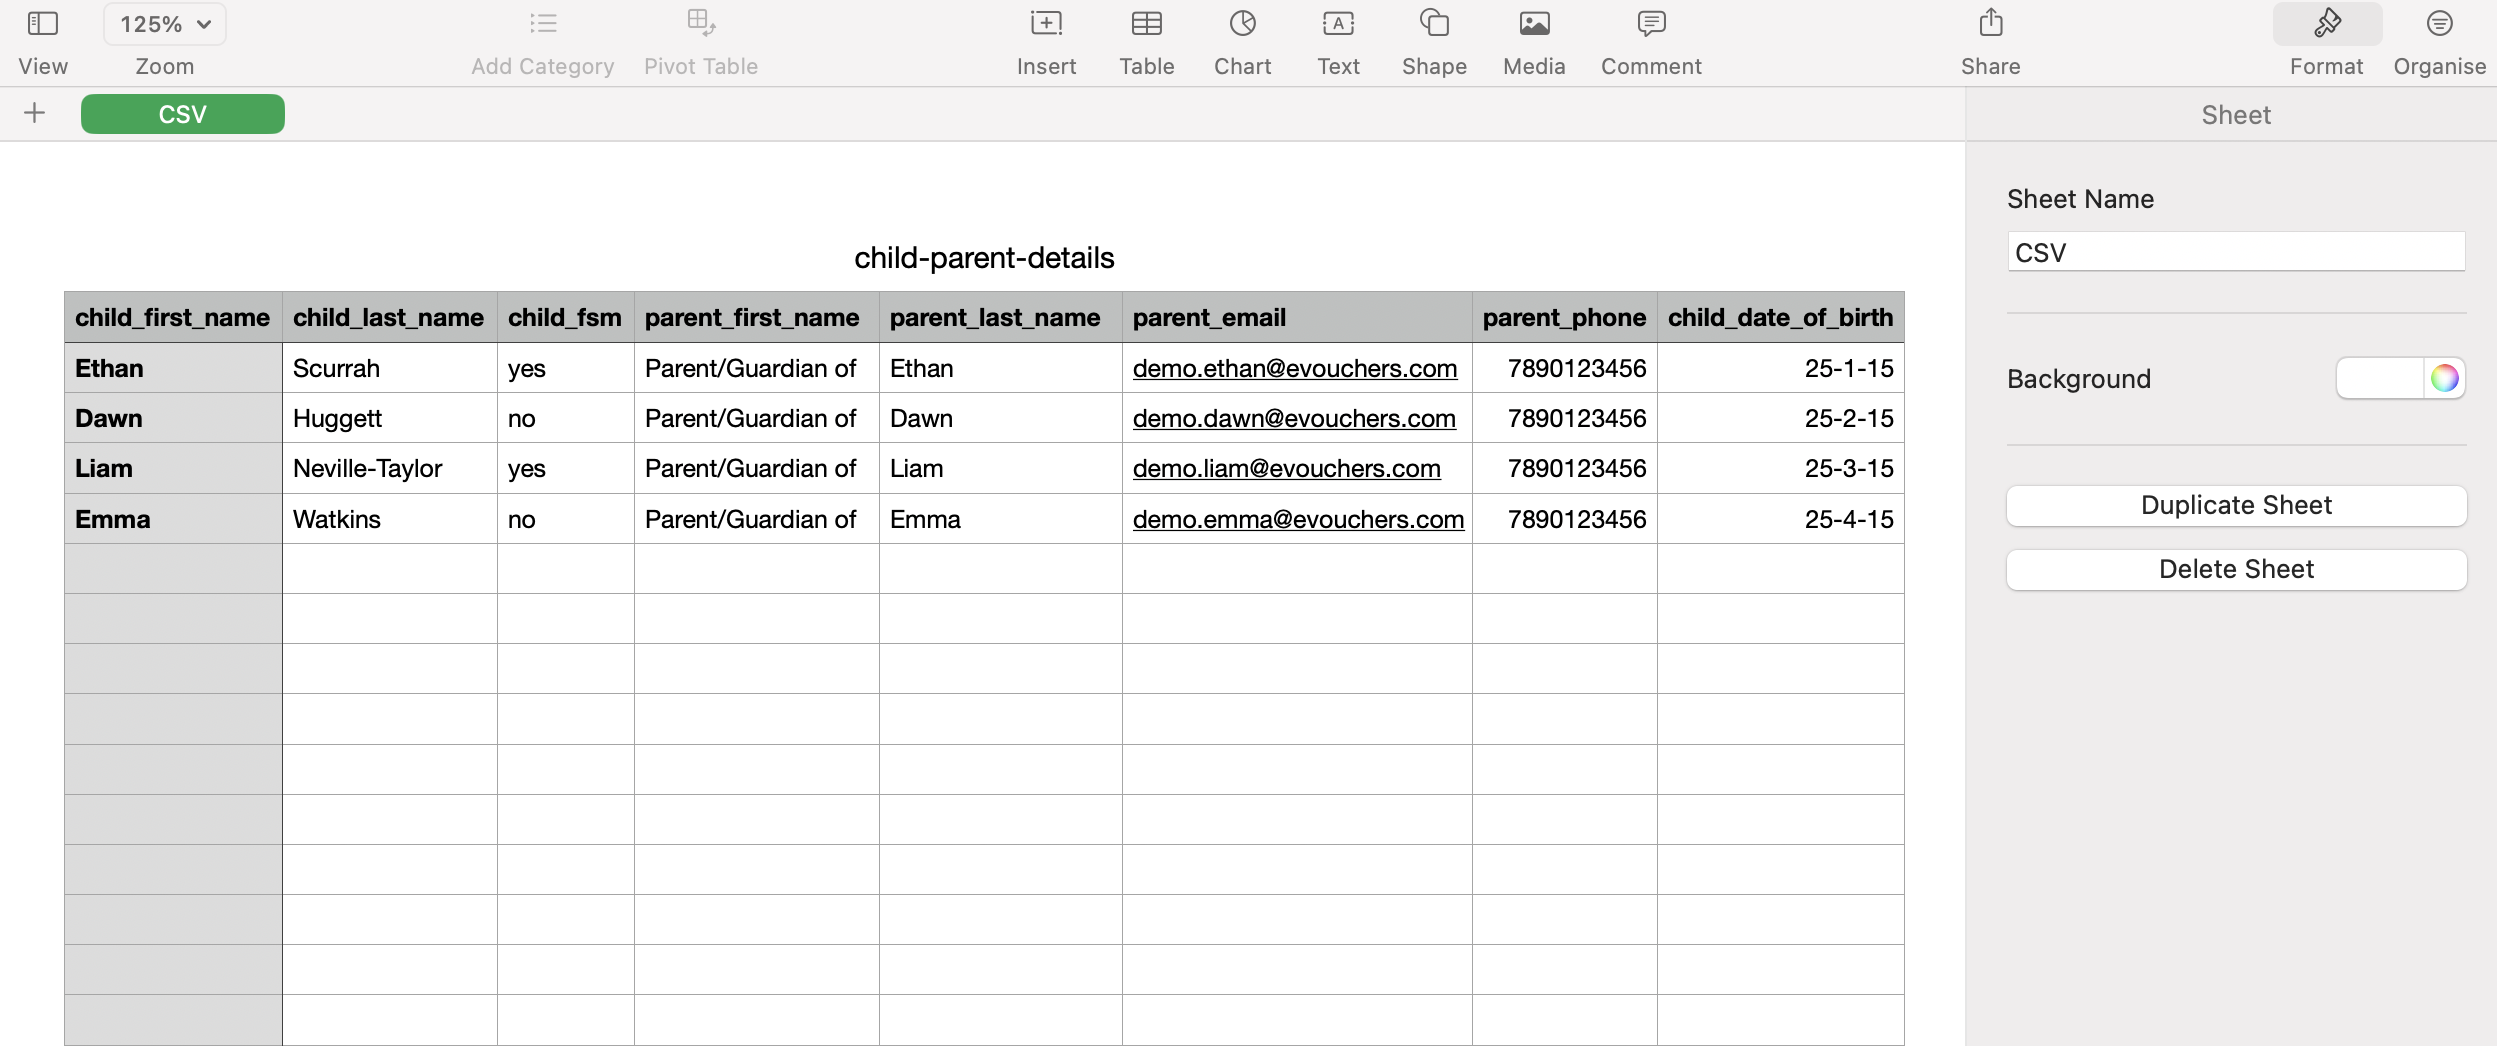Open the demo.ethan@evouchers.com email link
The width and height of the screenshot is (2497, 1046).
coord(1294,368)
